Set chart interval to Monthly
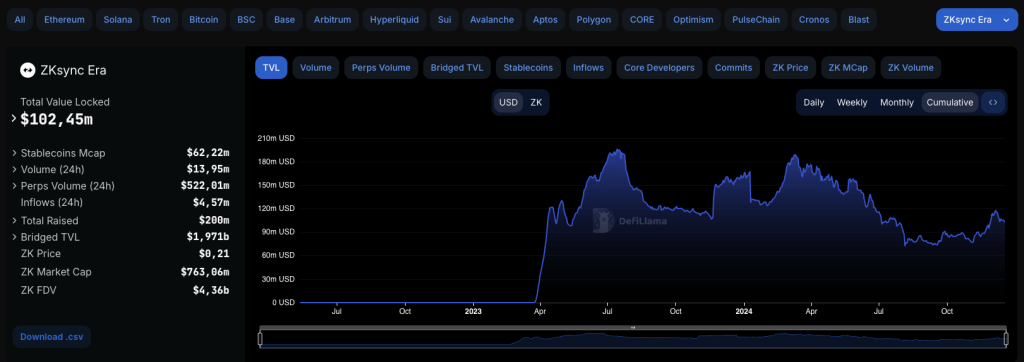This screenshot has width=1024, height=362. [897, 103]
